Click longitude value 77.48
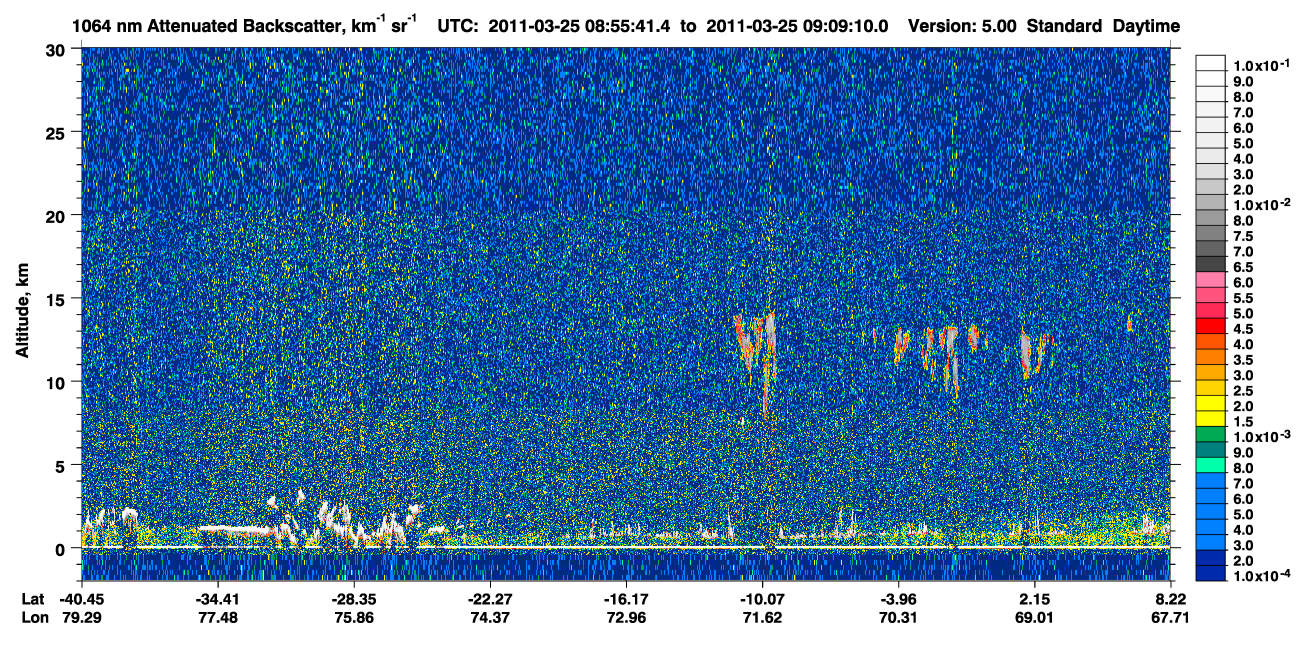 (217, 617)
